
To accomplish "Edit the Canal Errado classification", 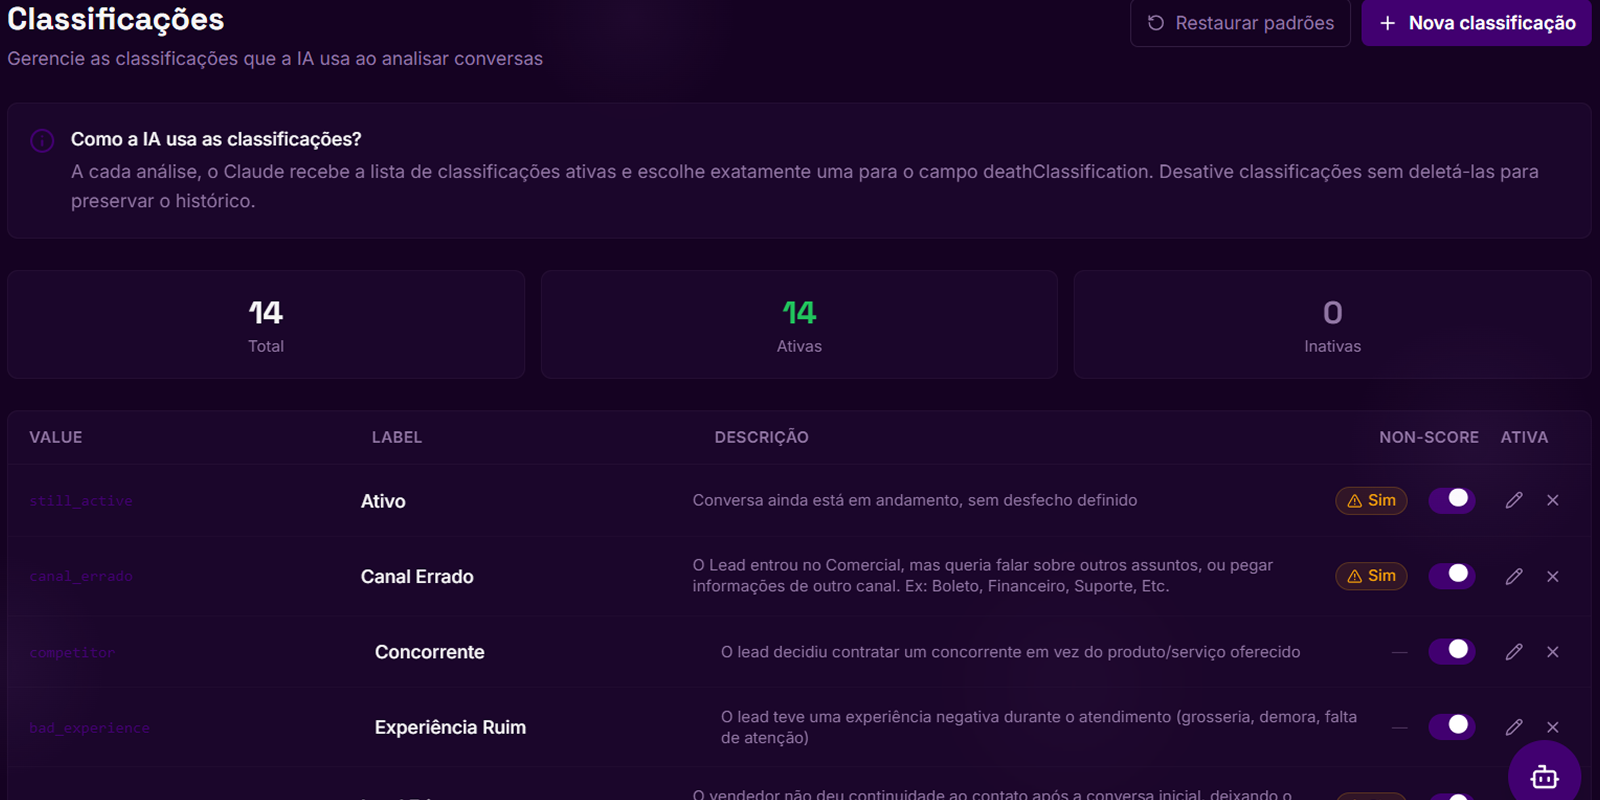I will 1514,576.
